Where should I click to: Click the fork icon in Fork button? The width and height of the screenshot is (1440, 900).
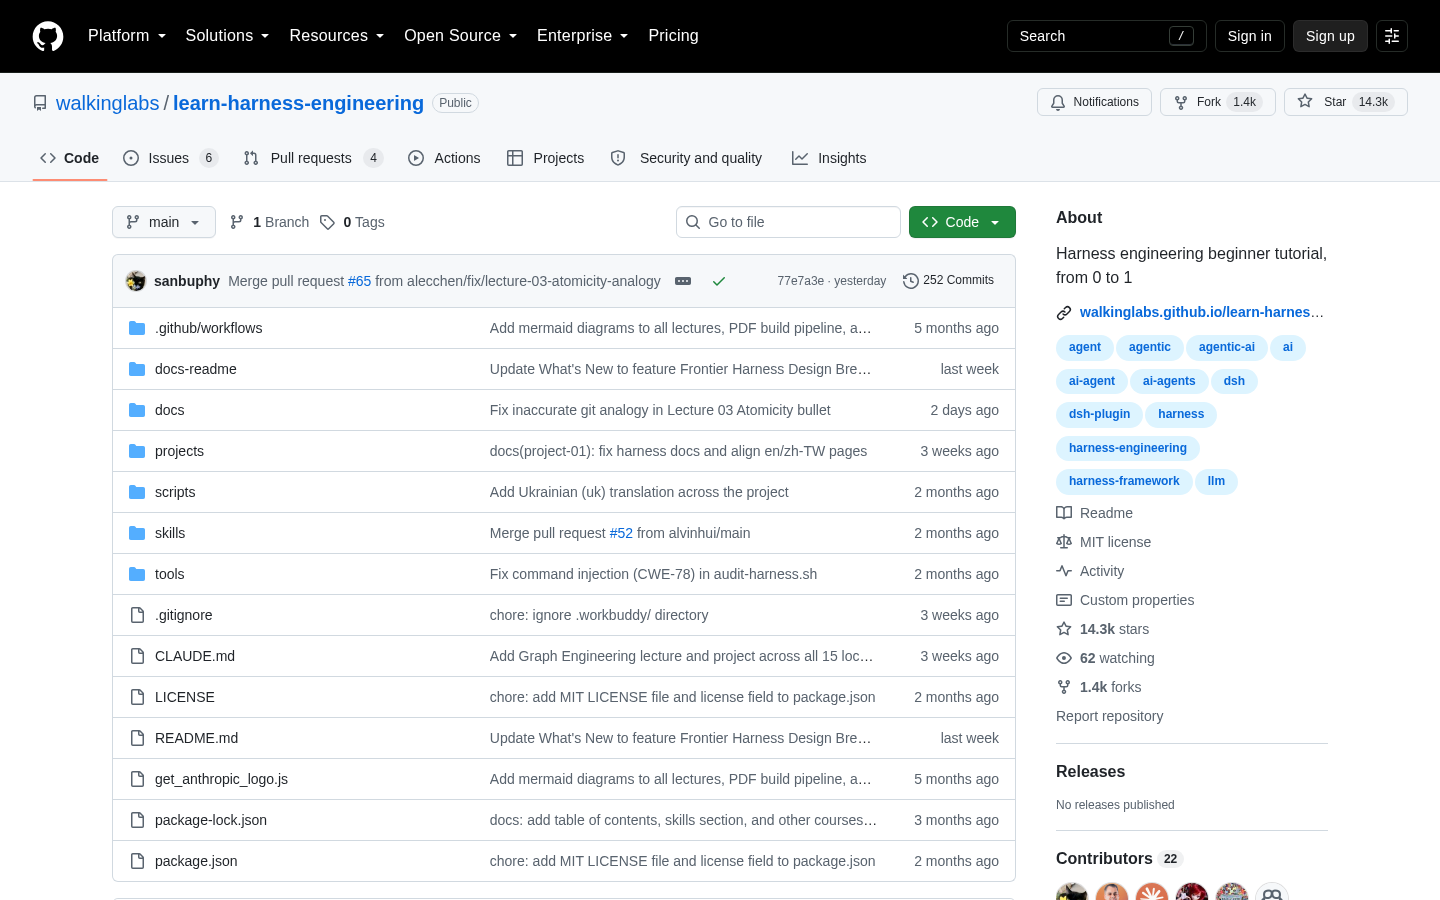1181,102
